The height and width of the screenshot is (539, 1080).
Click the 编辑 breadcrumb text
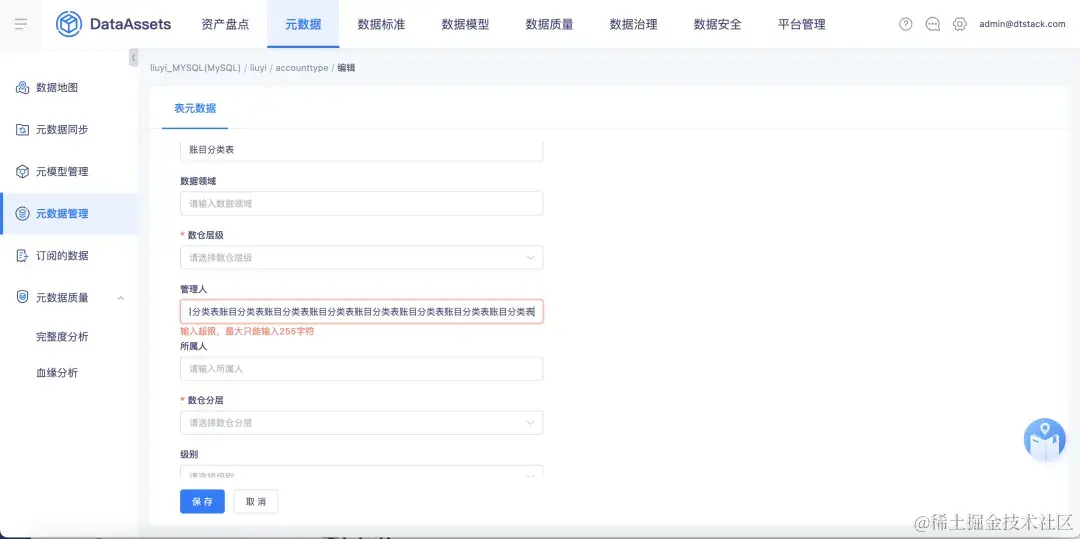pos(346,68)
